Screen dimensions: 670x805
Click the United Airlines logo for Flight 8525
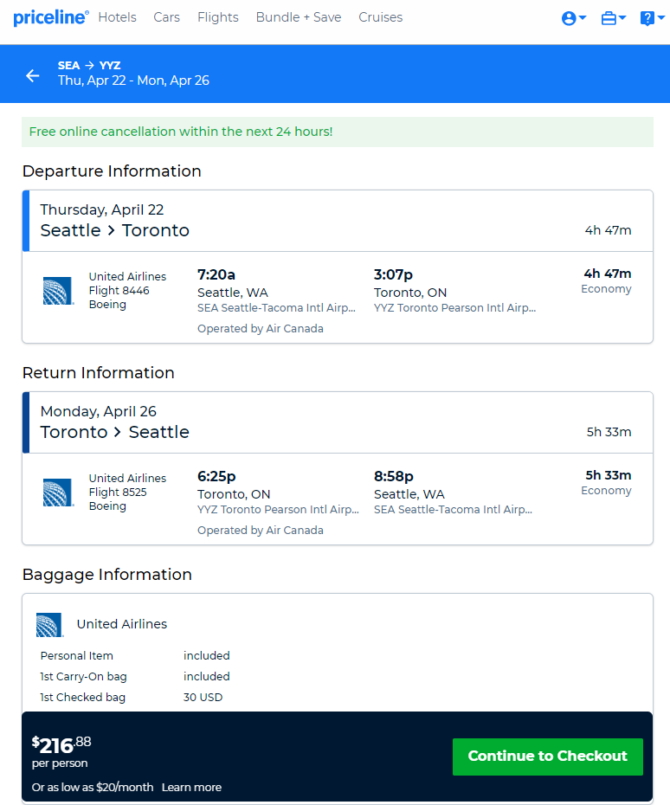(58, 492)
